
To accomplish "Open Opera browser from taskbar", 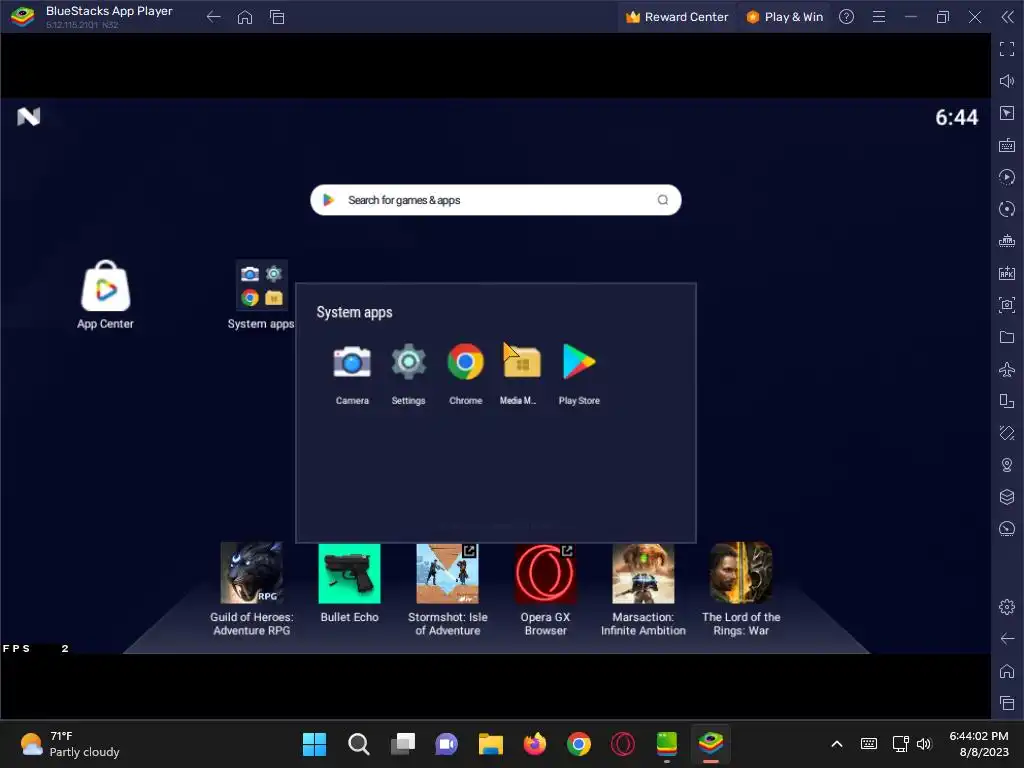I will point(623,744).
